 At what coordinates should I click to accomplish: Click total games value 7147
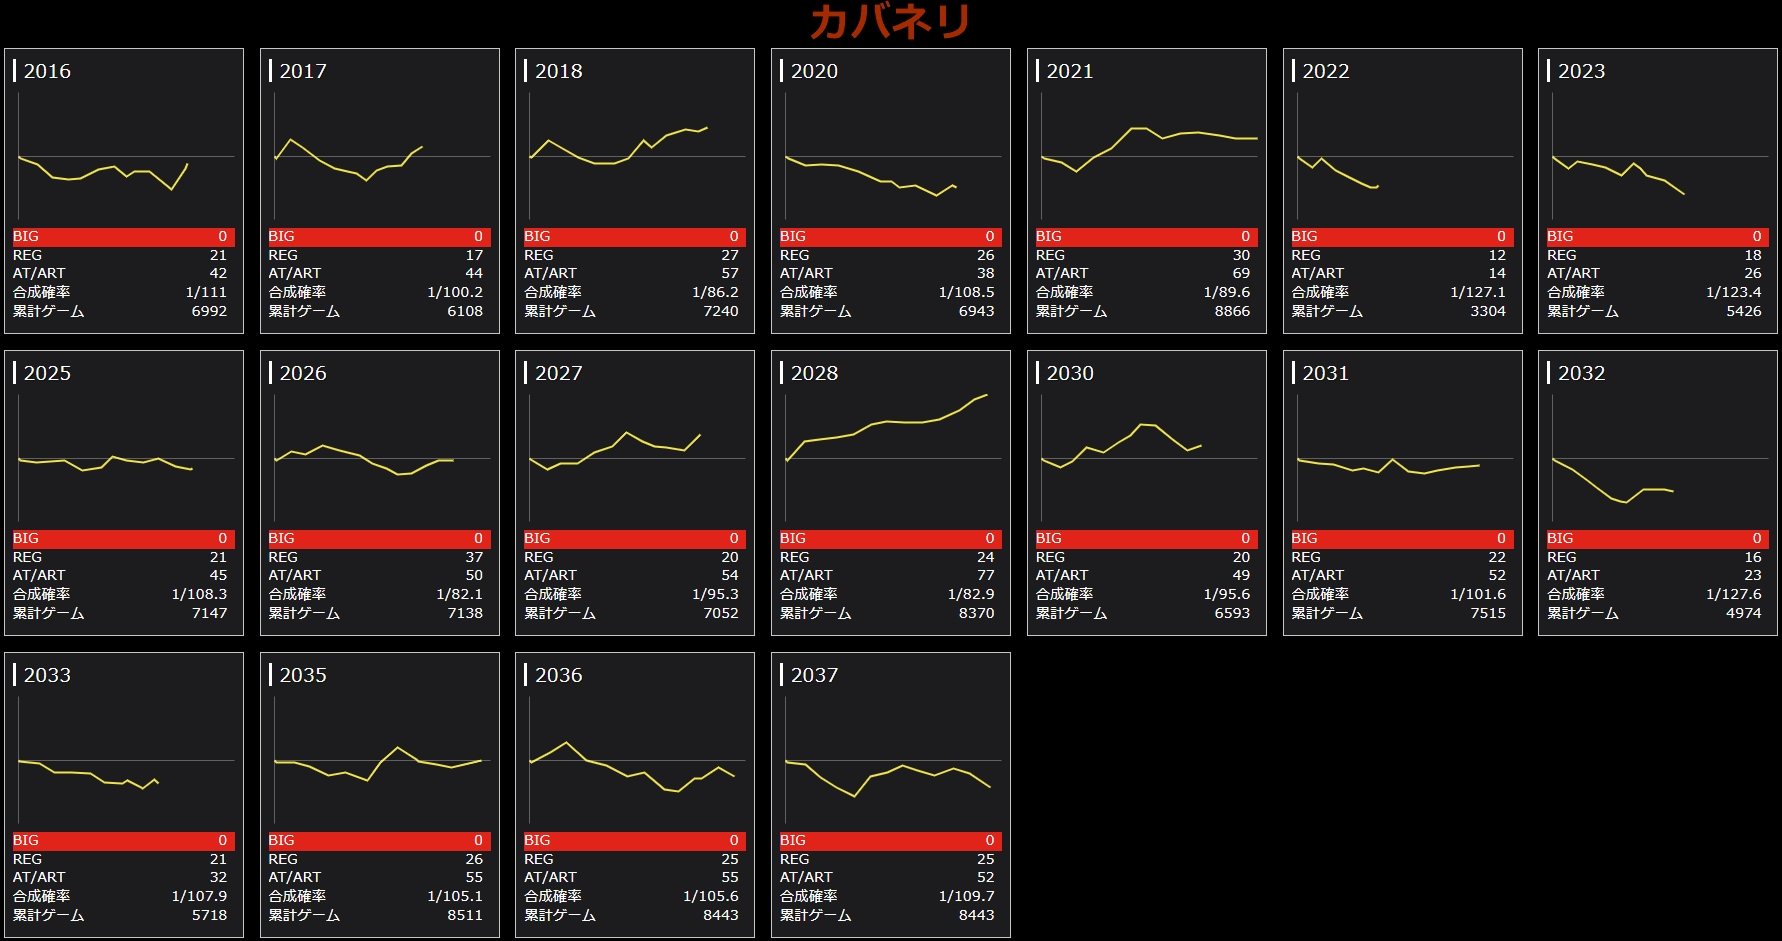click(x=209, y=613)
